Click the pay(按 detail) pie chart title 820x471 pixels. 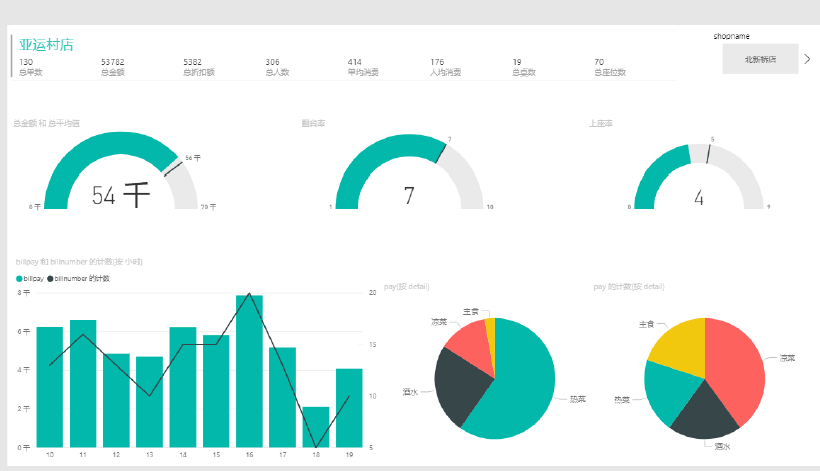tap(406, 286)
